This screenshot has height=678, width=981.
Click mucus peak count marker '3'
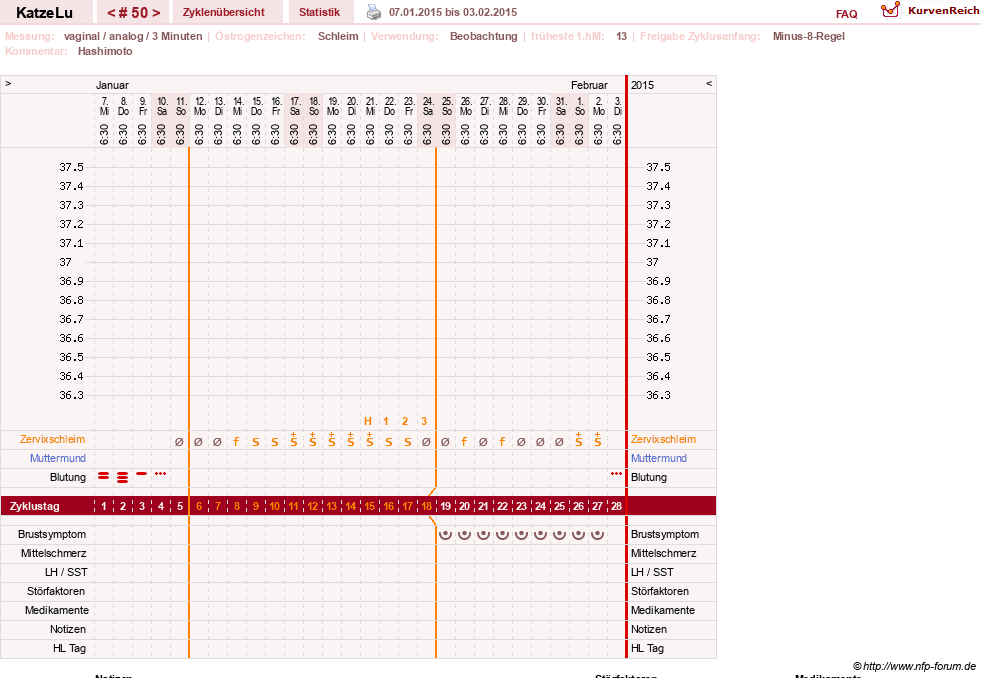(x=424, y=421)
